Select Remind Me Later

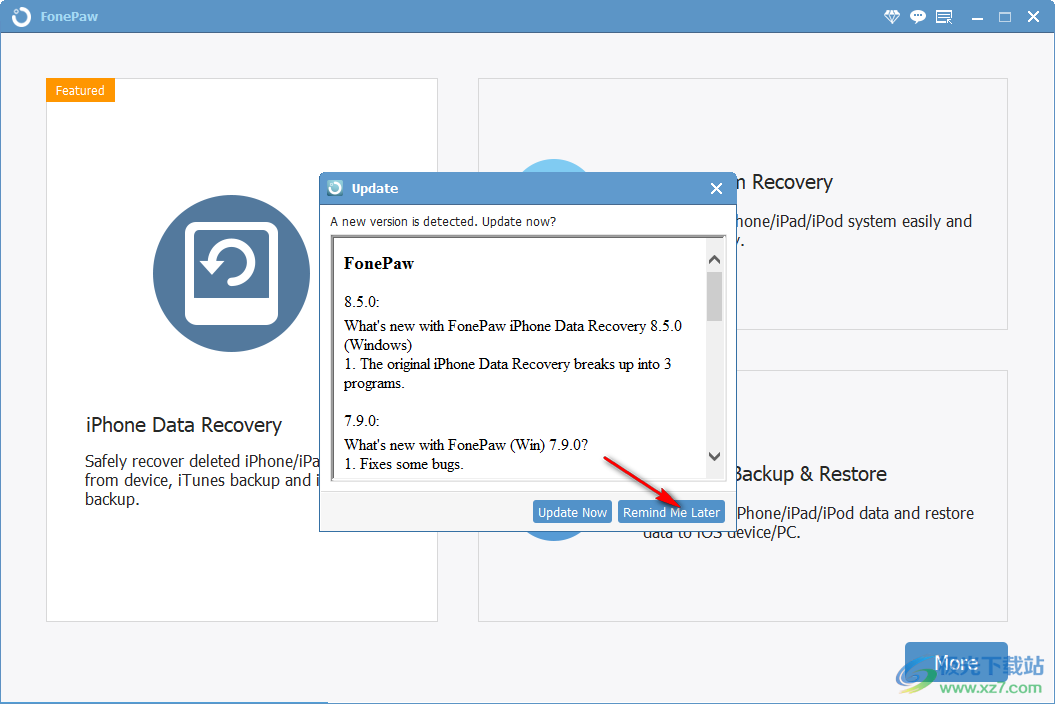pyautogui.click(x=671, y=511)
